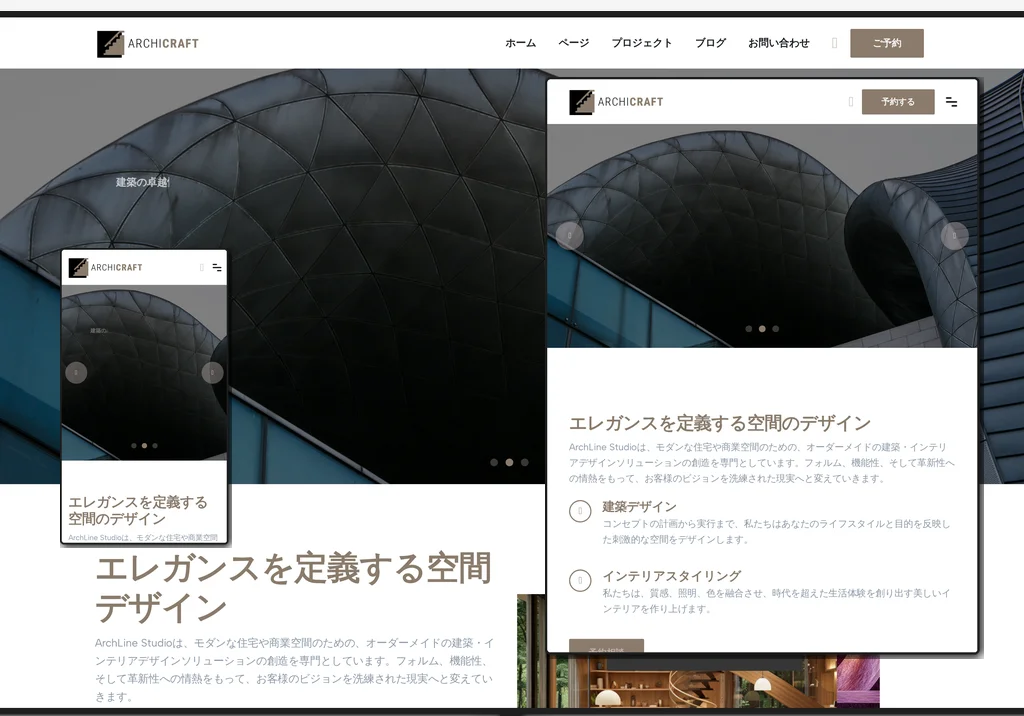Click the next-slide arrow in the mobile carousel
Image resolution: width=1024 pixels, height=716 pixels.
212,372
